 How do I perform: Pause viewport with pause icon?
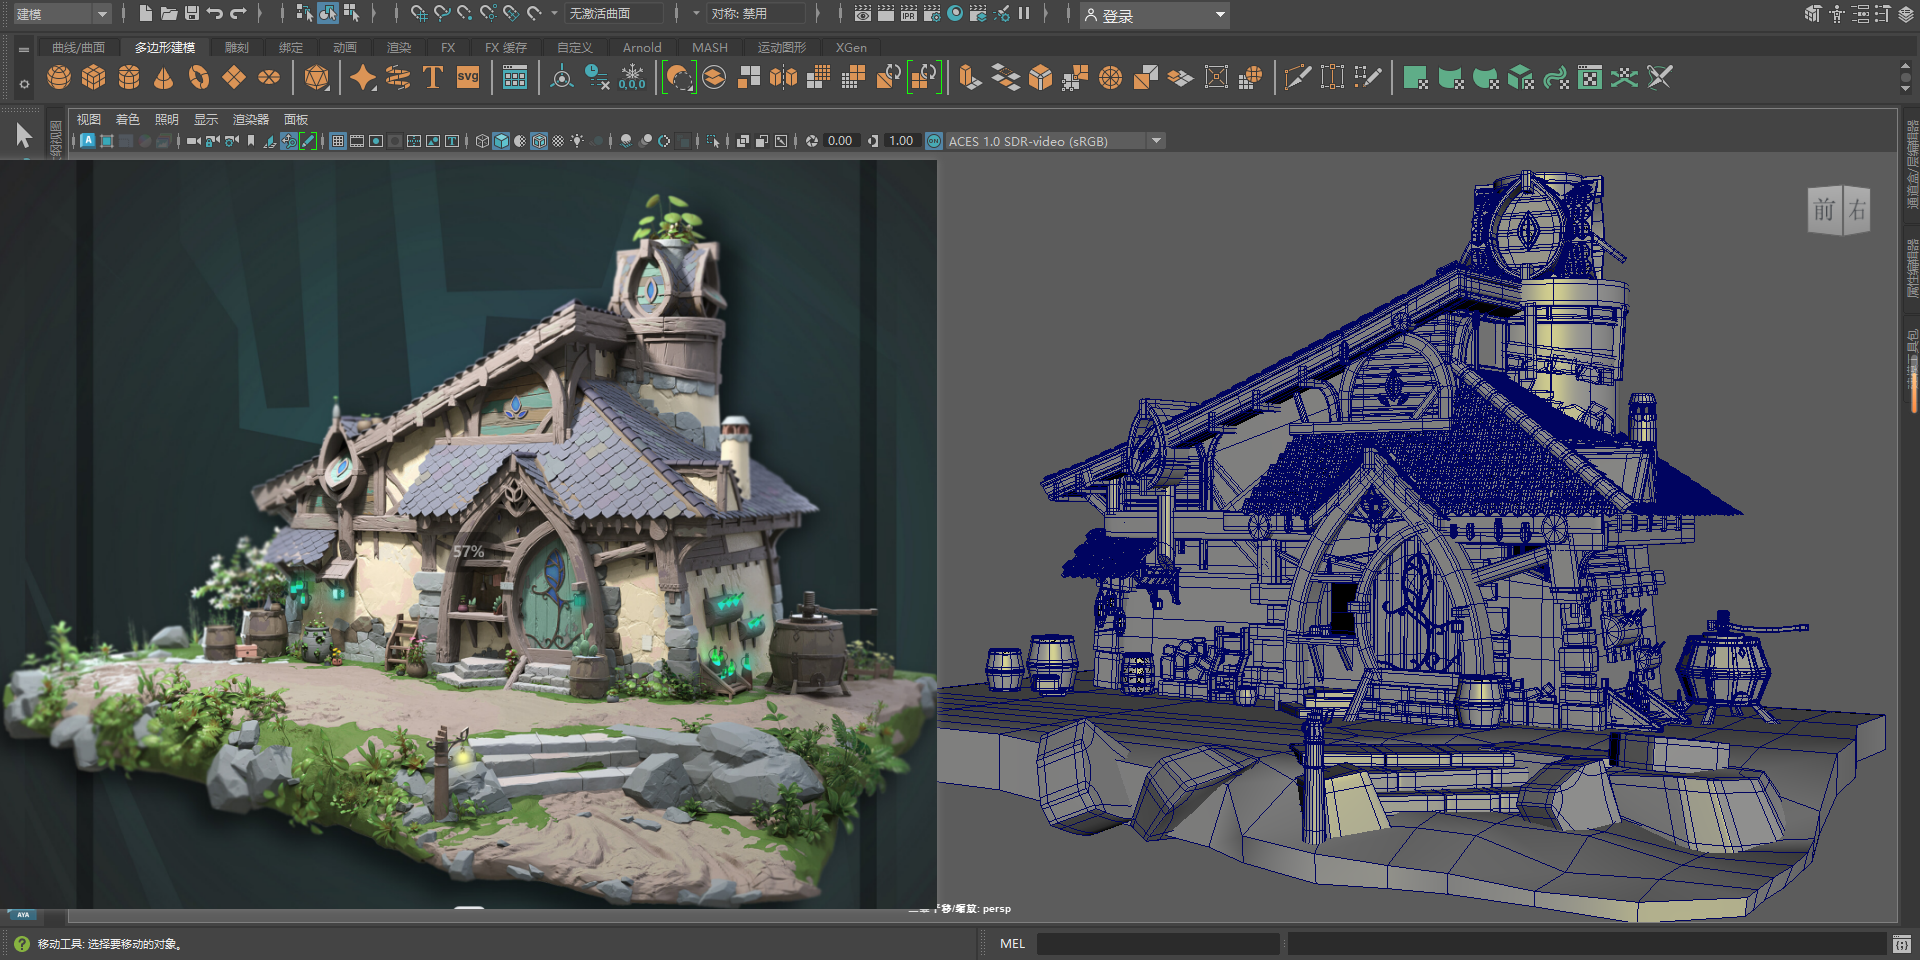[x=1024, y=13]
